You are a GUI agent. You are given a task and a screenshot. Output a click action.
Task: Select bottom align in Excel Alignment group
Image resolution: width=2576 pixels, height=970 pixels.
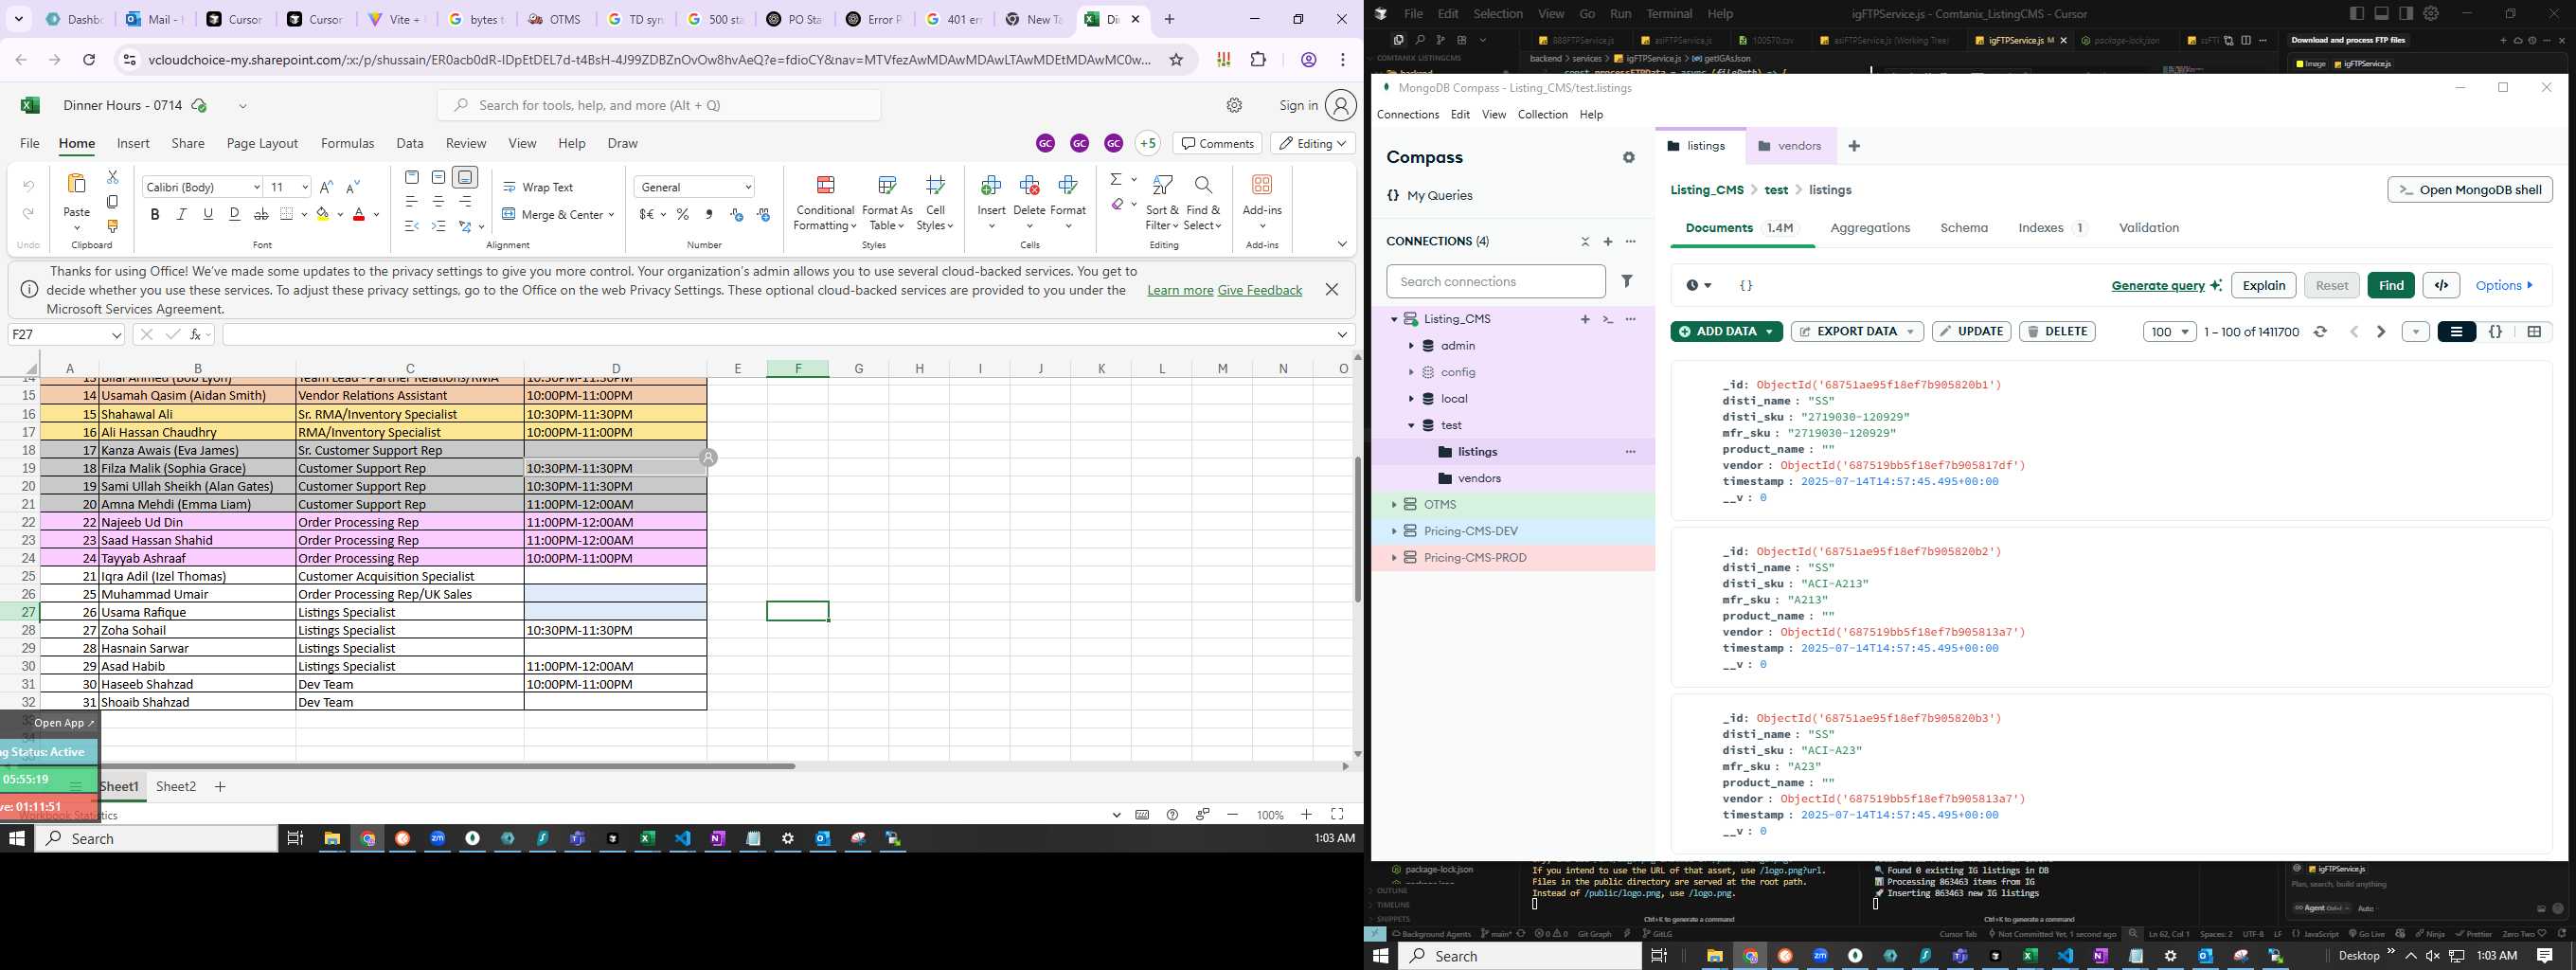pos(465,177)
